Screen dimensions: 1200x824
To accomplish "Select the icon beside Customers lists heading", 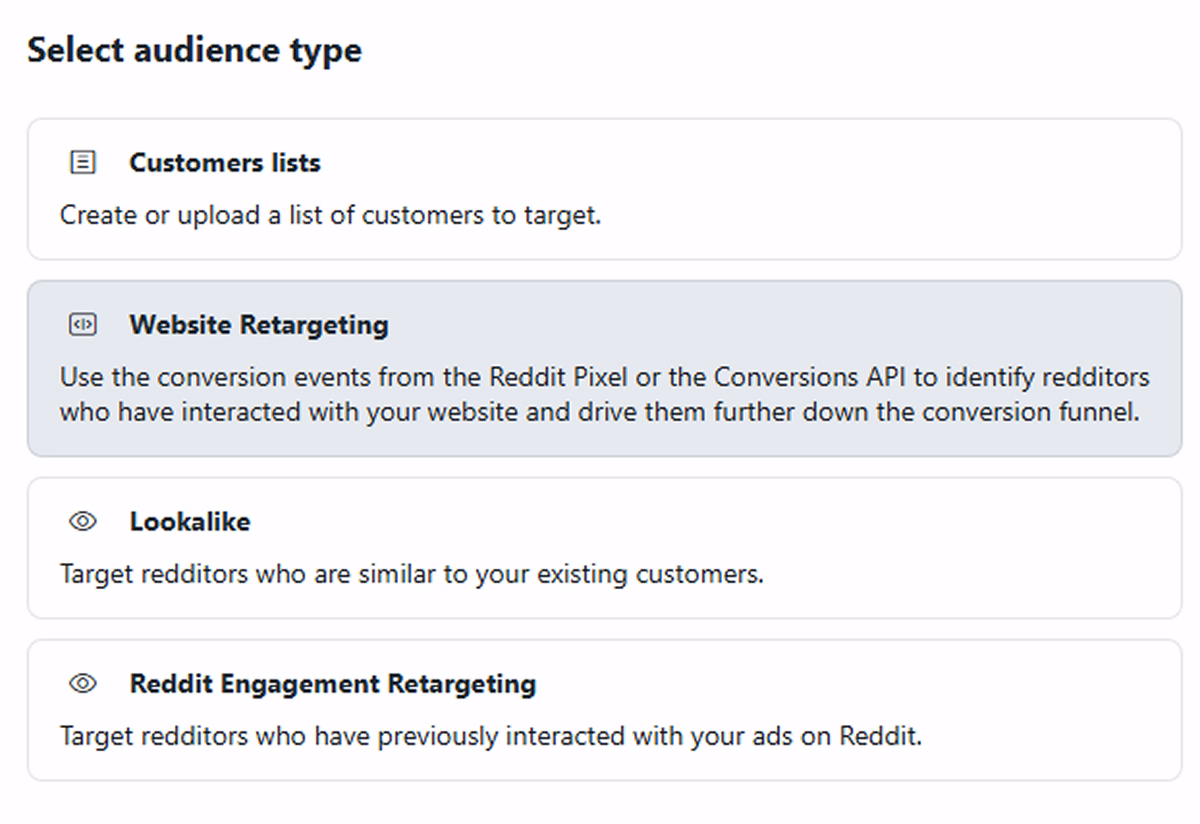I will (84, 161).
